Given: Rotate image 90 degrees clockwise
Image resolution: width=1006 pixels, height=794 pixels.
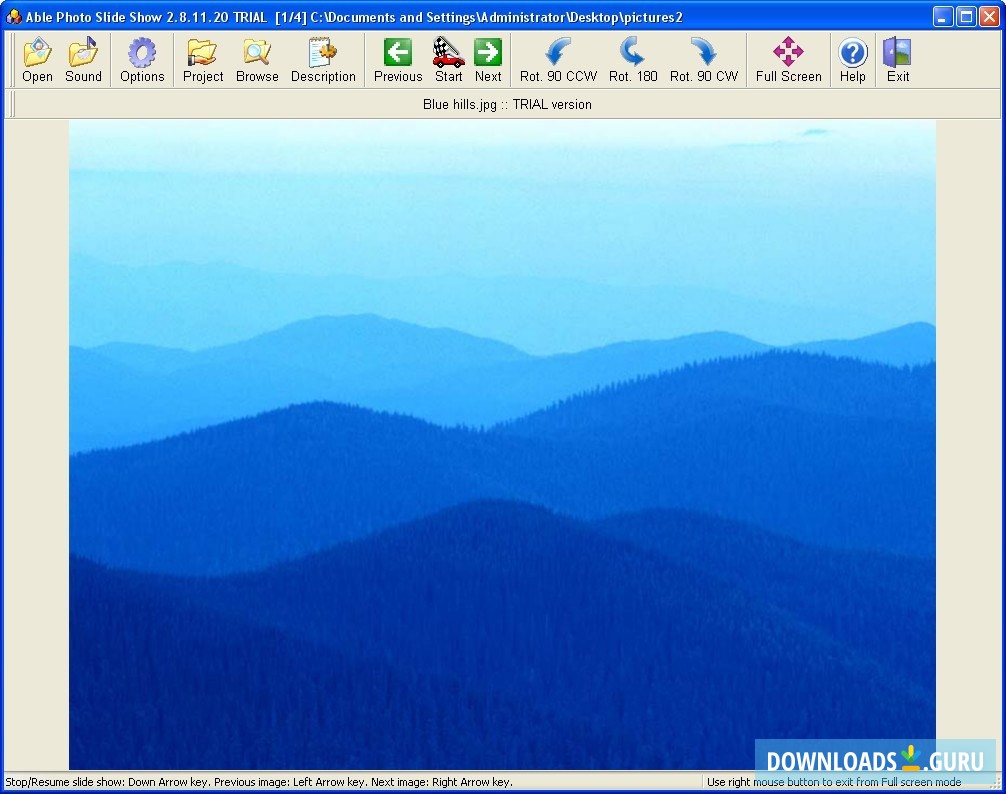Looking at the screenshot, I should click(703, 58).
